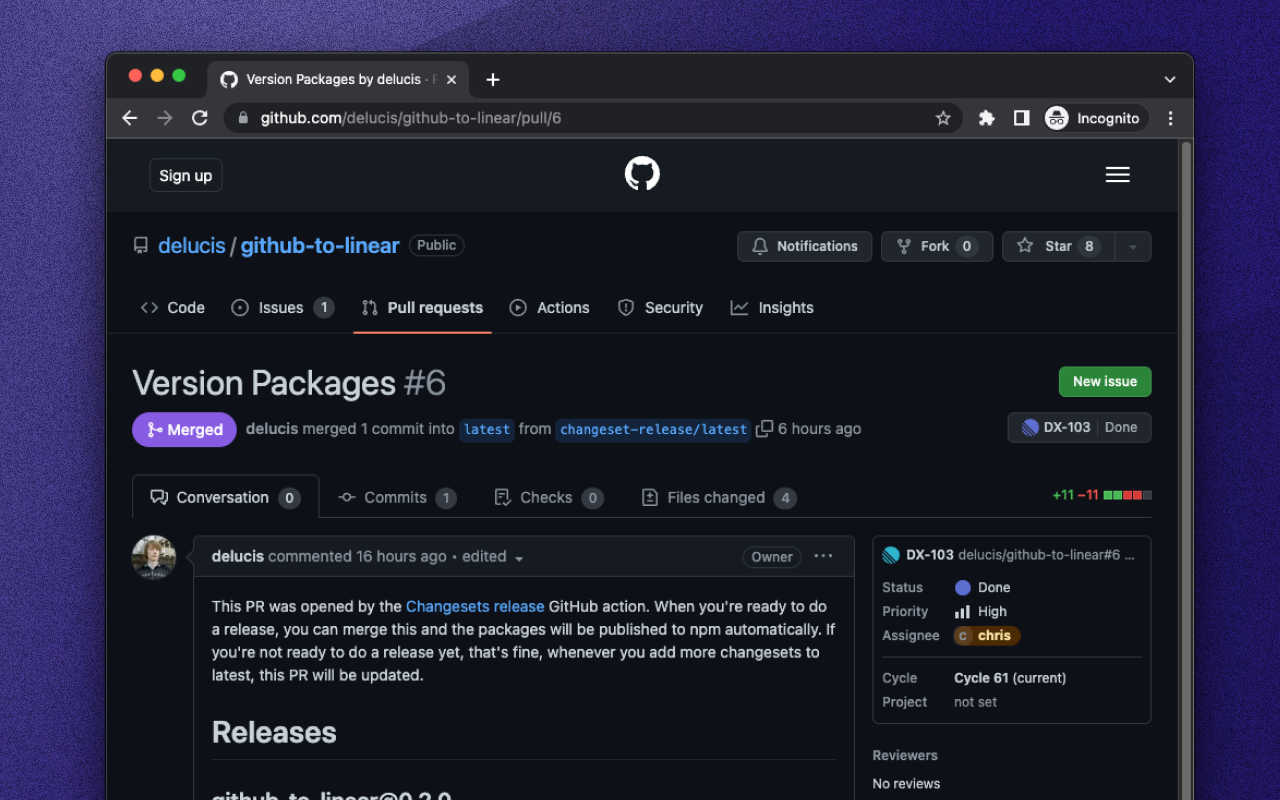Open the Insights tab

click(x=772, y=308)
